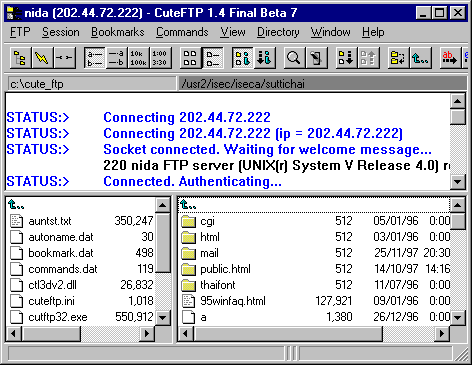Screen dimensions: 472x365
Task: Open the Directory menu
Action: click(x=278, y=32)
